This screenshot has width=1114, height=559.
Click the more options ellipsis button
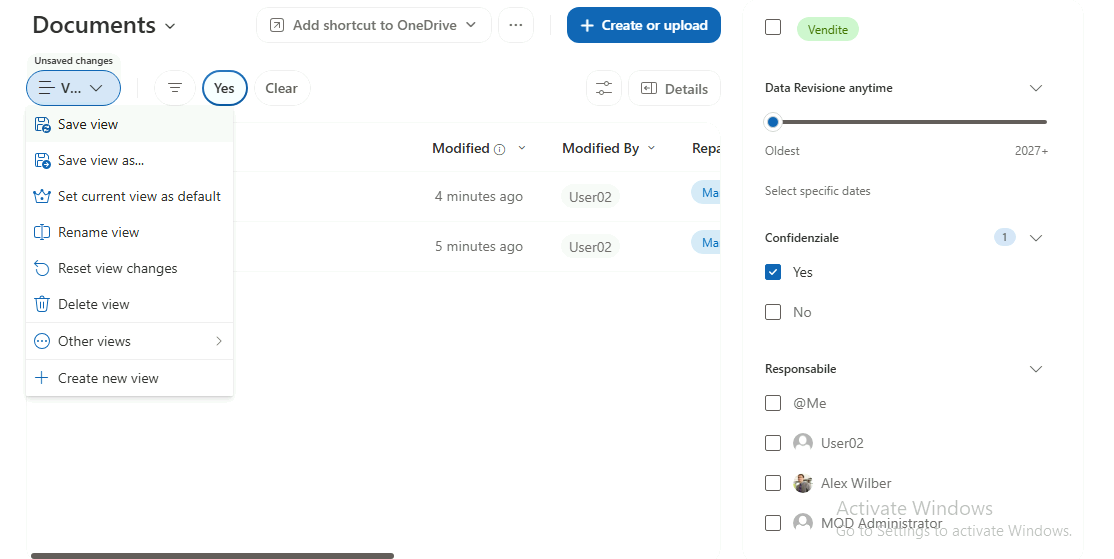pos(516,25)
